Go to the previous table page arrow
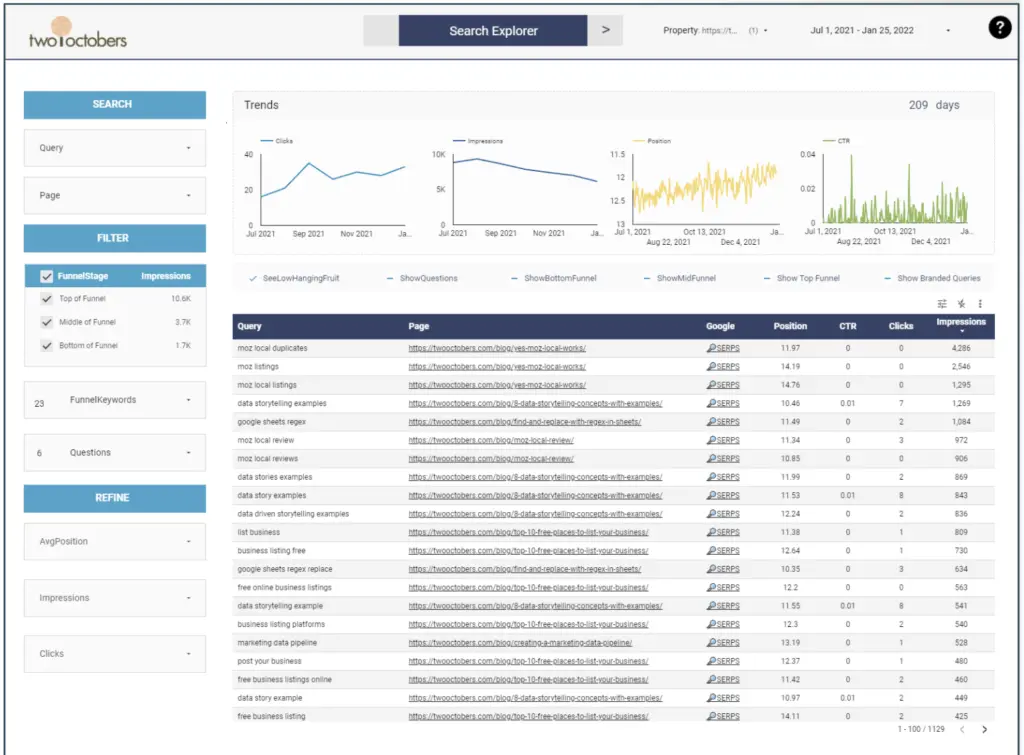The height and width of the screenshot is (755, 1024). [x=962, y=730]
